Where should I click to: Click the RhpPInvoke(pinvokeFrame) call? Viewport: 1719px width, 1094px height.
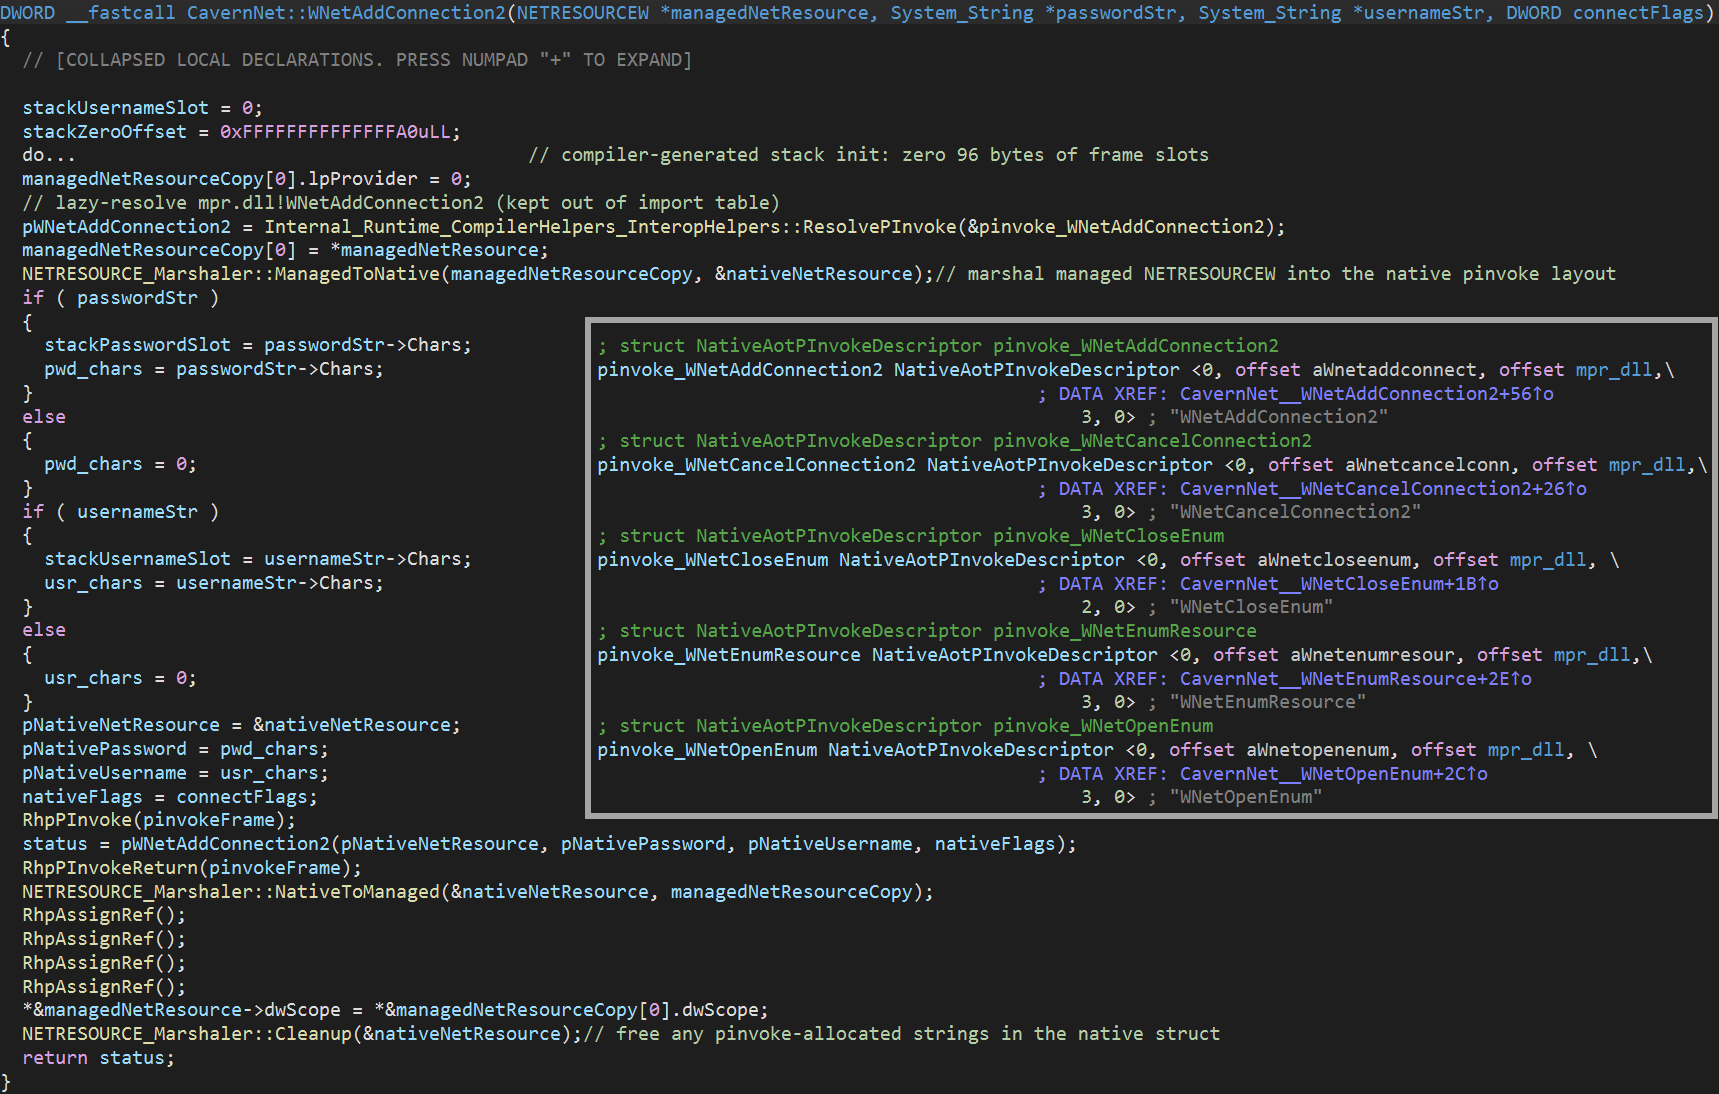pyautogui.click(x=159, y=820)
